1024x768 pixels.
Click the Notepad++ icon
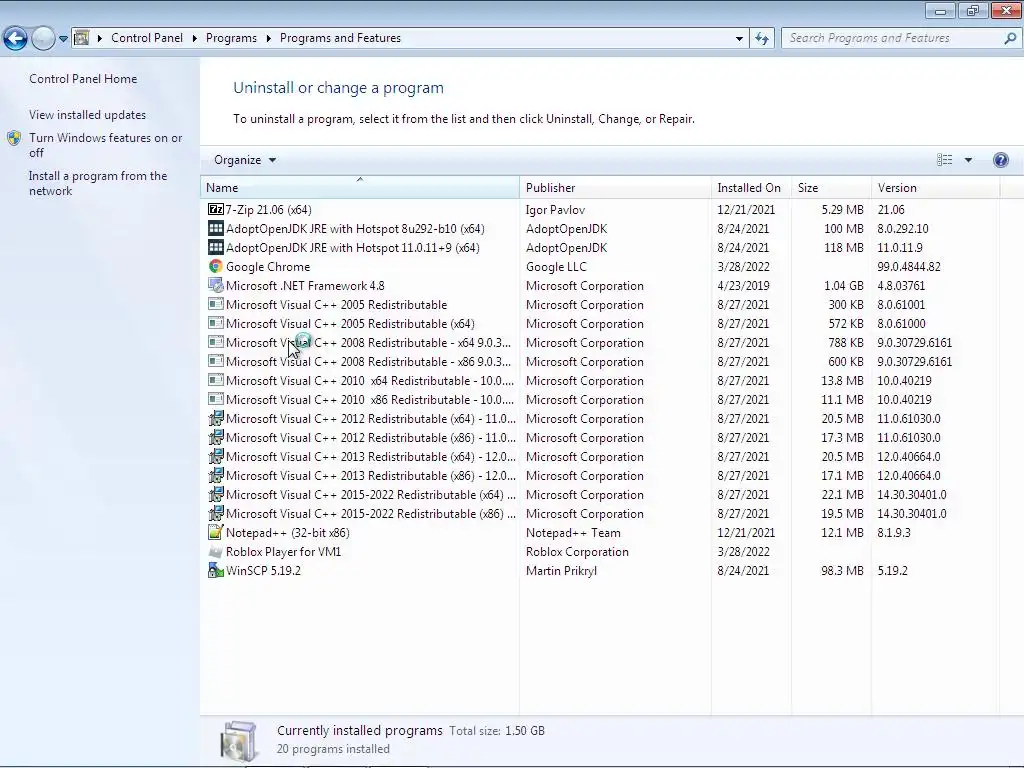click(216, 532)
